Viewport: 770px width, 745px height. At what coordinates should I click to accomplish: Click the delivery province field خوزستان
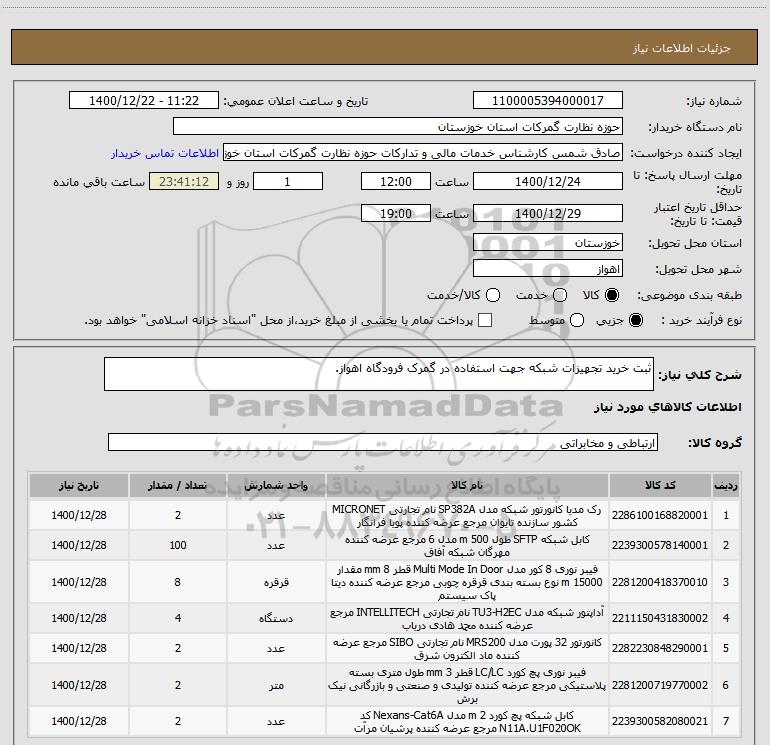pyautogui.click(x=548, y=243)
